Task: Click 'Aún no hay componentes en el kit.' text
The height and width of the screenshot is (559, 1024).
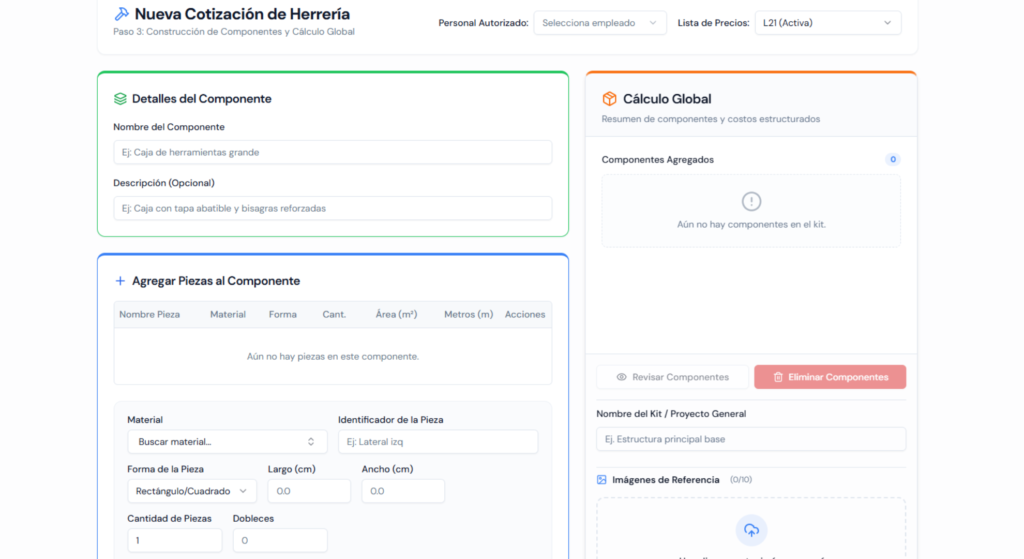Action: pyautogui.click(x=751, y=224)
